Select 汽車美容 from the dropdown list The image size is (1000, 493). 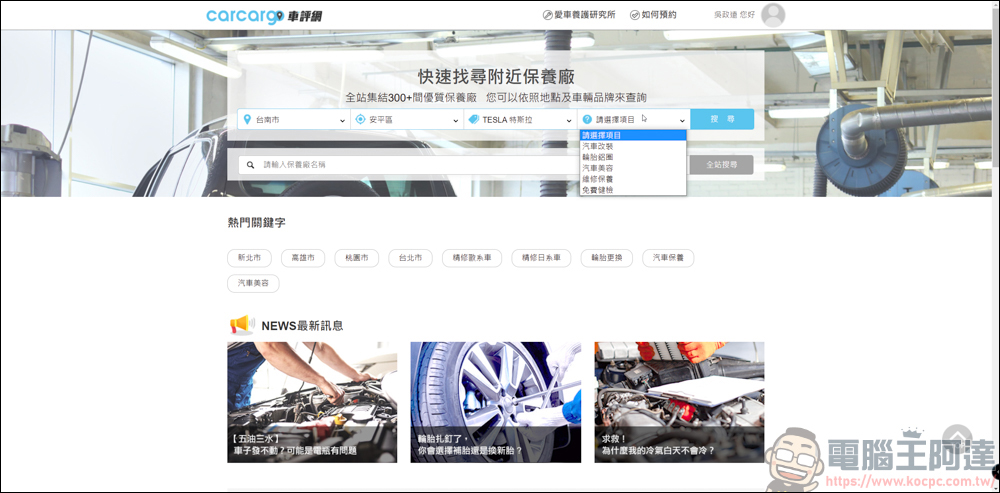click(633, 168)
